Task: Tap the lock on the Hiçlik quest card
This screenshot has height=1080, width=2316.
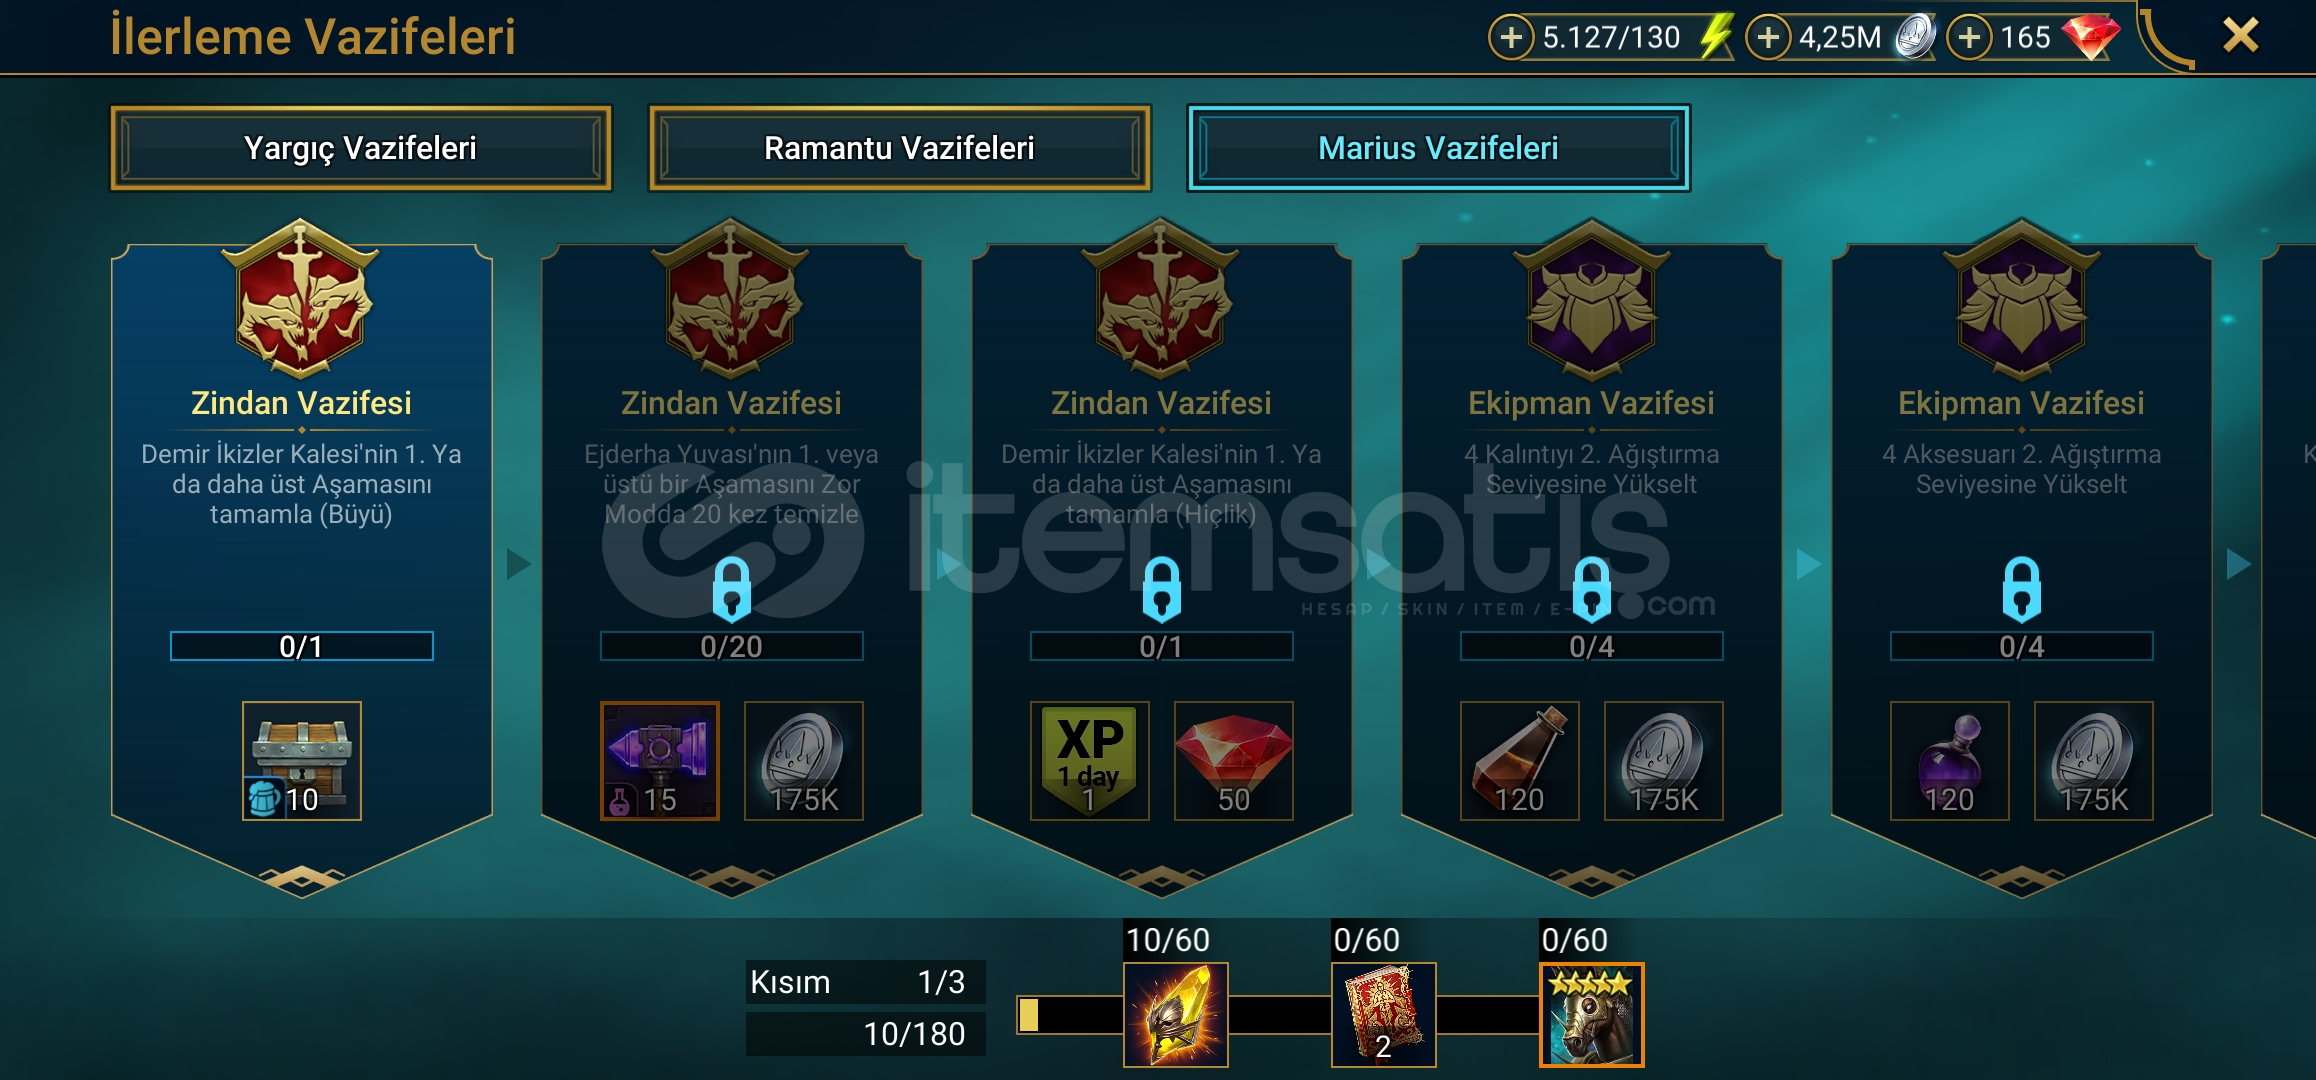Action: pos(1162,589)
